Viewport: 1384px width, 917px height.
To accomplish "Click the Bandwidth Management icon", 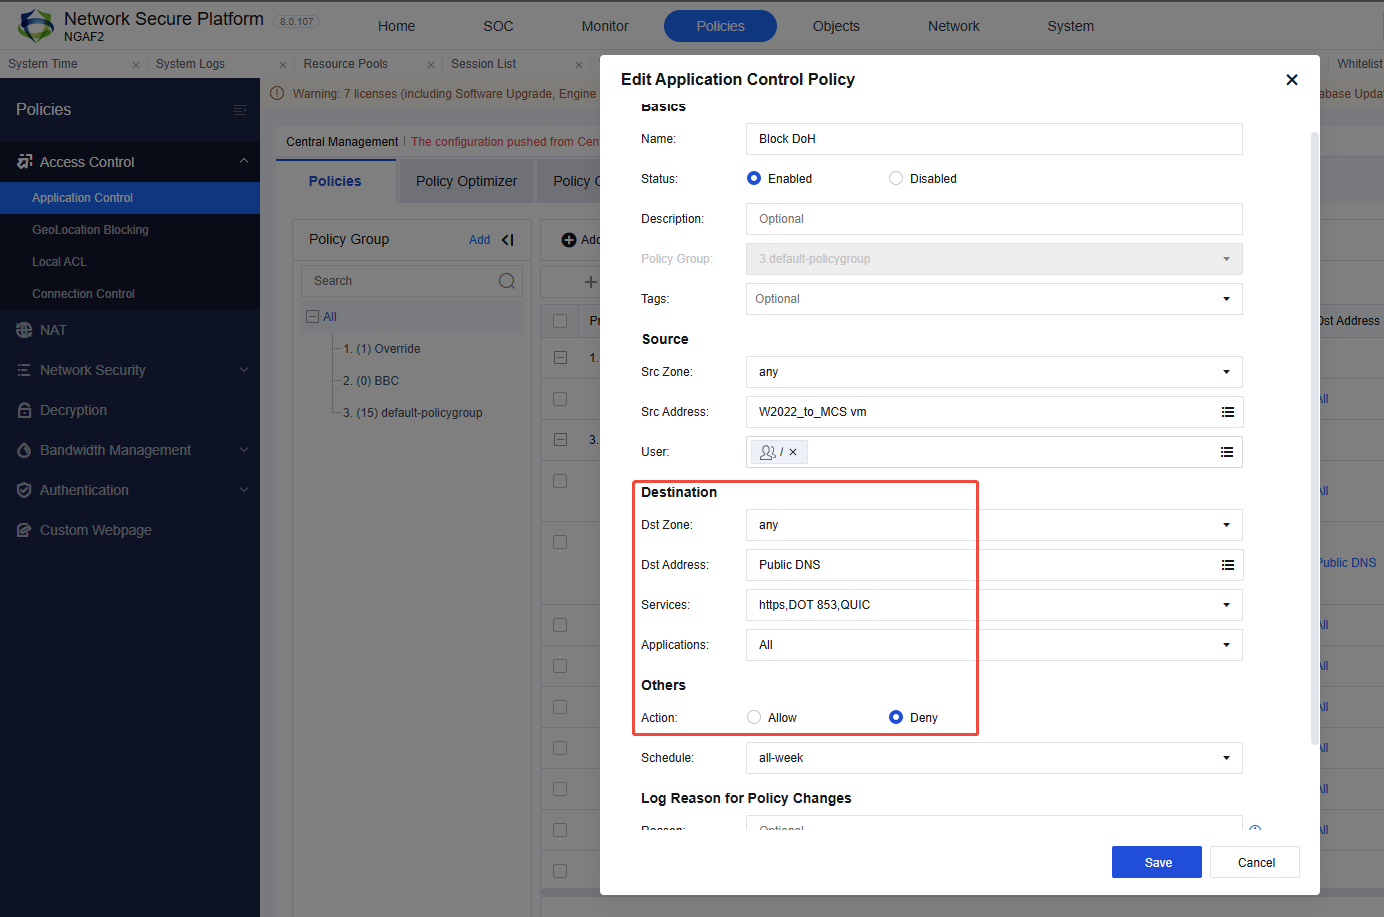I will coord(24,450).
